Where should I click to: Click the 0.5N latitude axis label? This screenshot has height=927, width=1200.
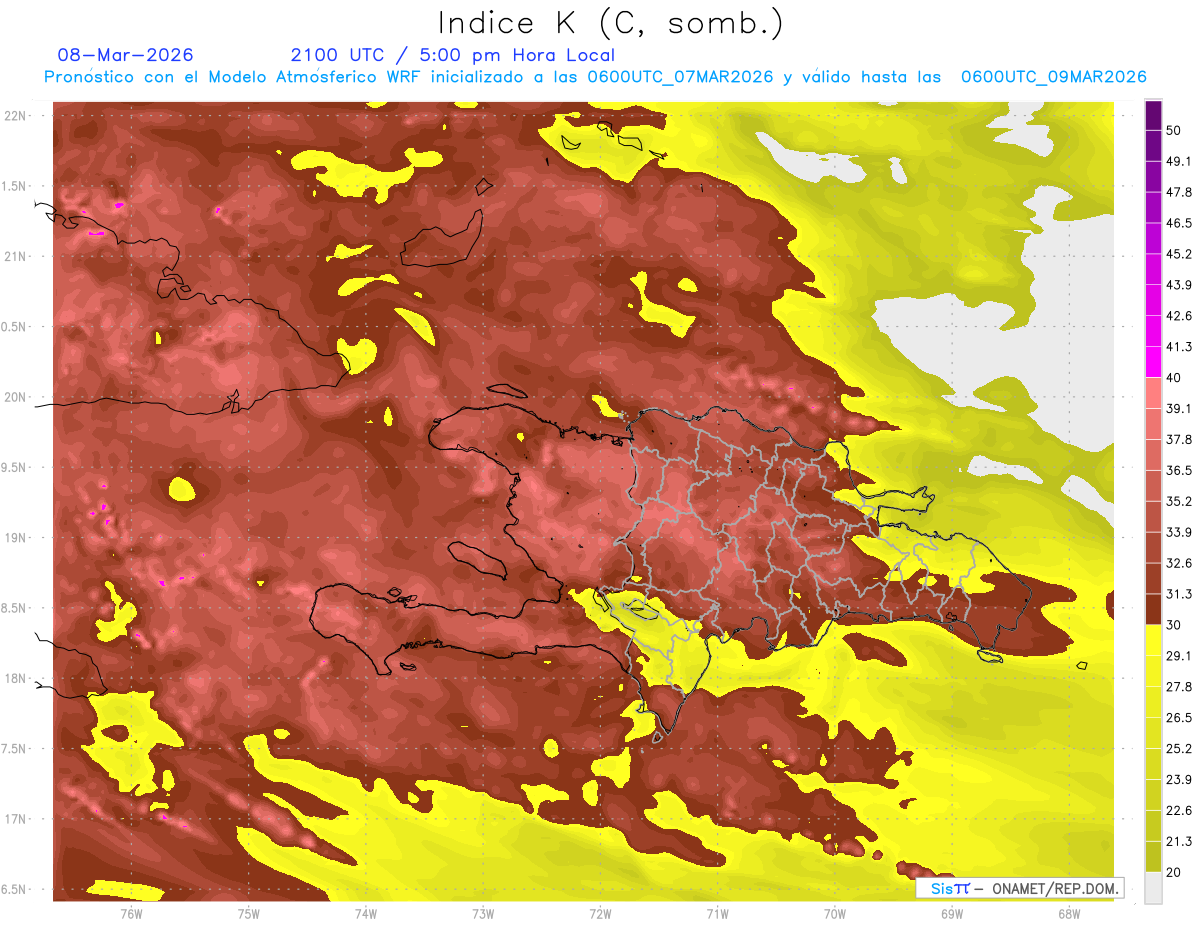15,327
